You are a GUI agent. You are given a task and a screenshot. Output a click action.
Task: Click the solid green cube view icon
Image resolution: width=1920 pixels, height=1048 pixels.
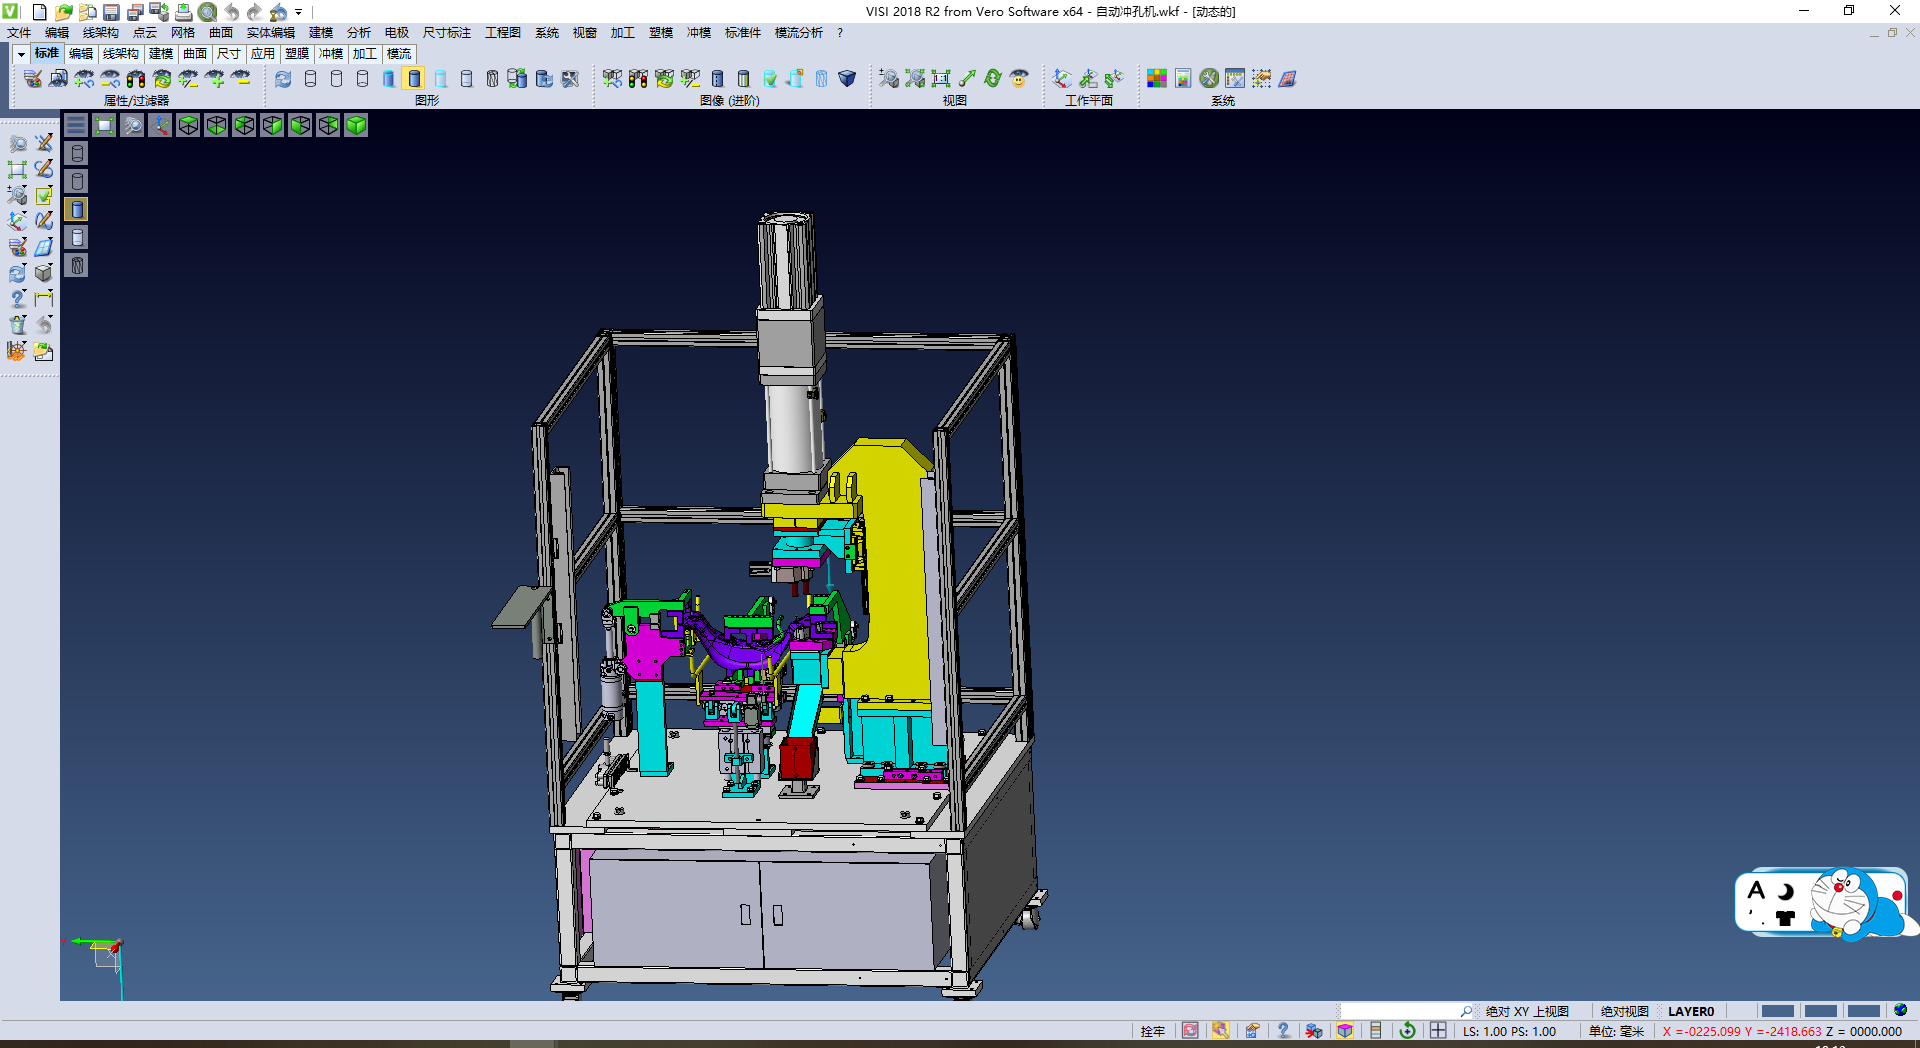[356, 125]
